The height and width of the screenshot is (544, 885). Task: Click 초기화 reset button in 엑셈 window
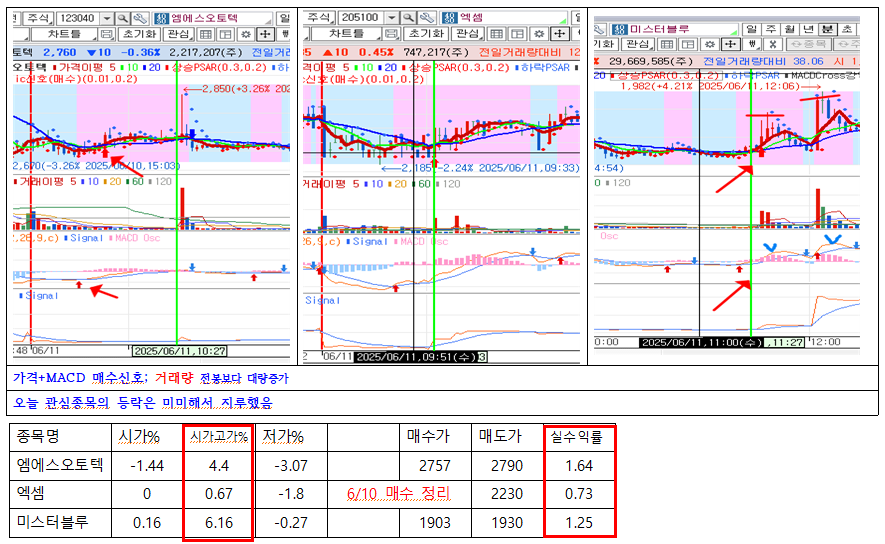coord(427,34)
